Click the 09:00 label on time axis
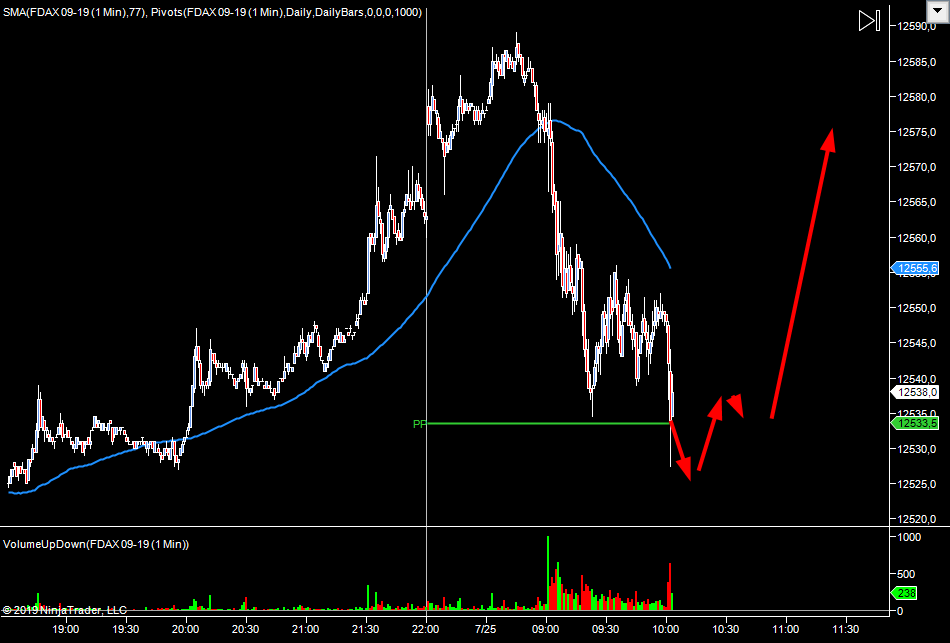Viewport: 950px width, 643px height. 545,629
